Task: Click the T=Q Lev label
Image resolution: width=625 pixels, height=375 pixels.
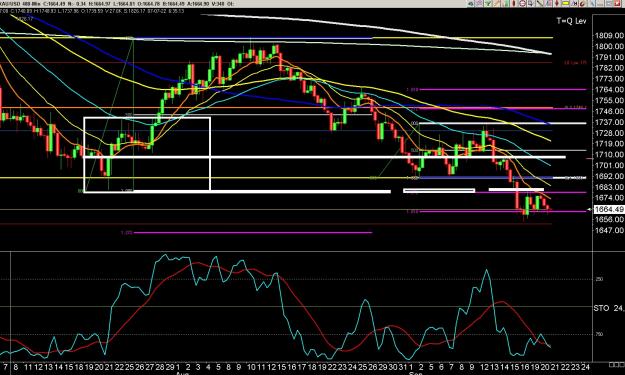Action: pyautogui.click(x=571, y=21)
